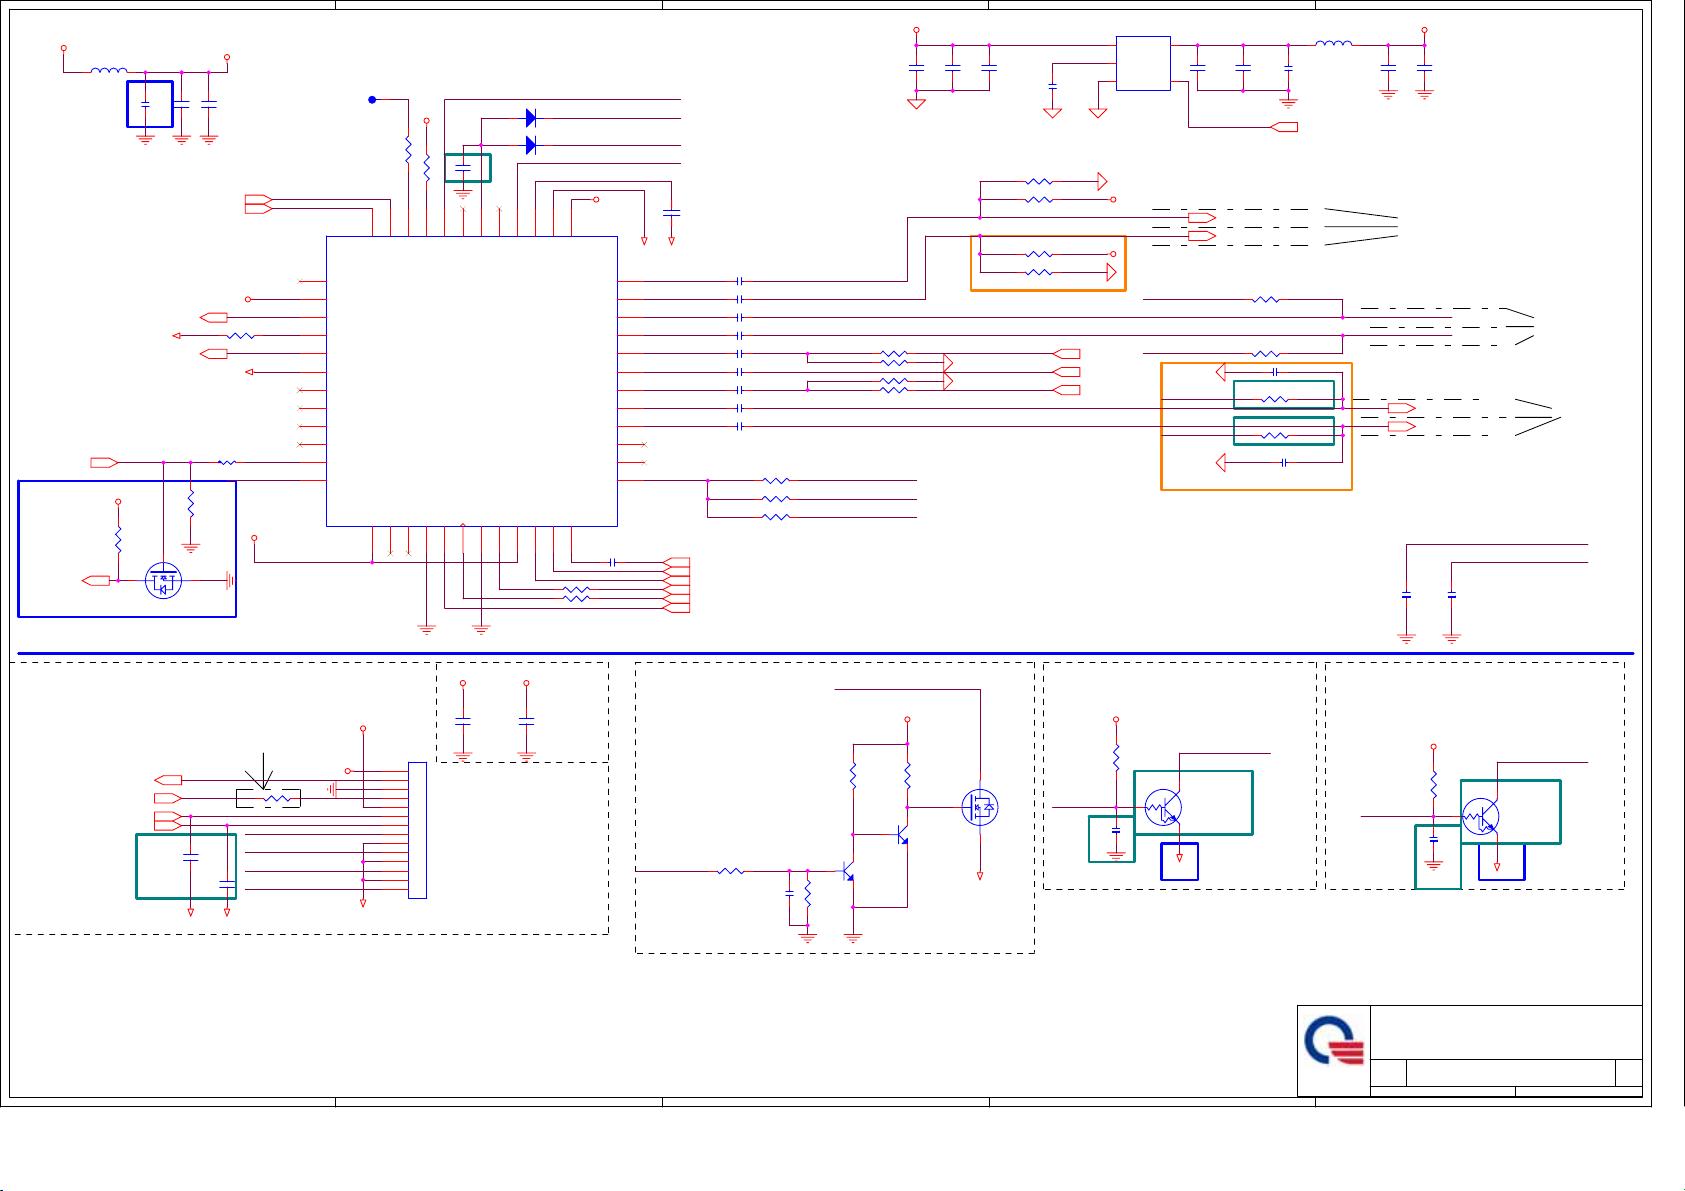This screenshot has width=1685, height=1191.
Task: Select the lower teal-boxed resistor inside the large orange box
Action: coord(1275,435)
